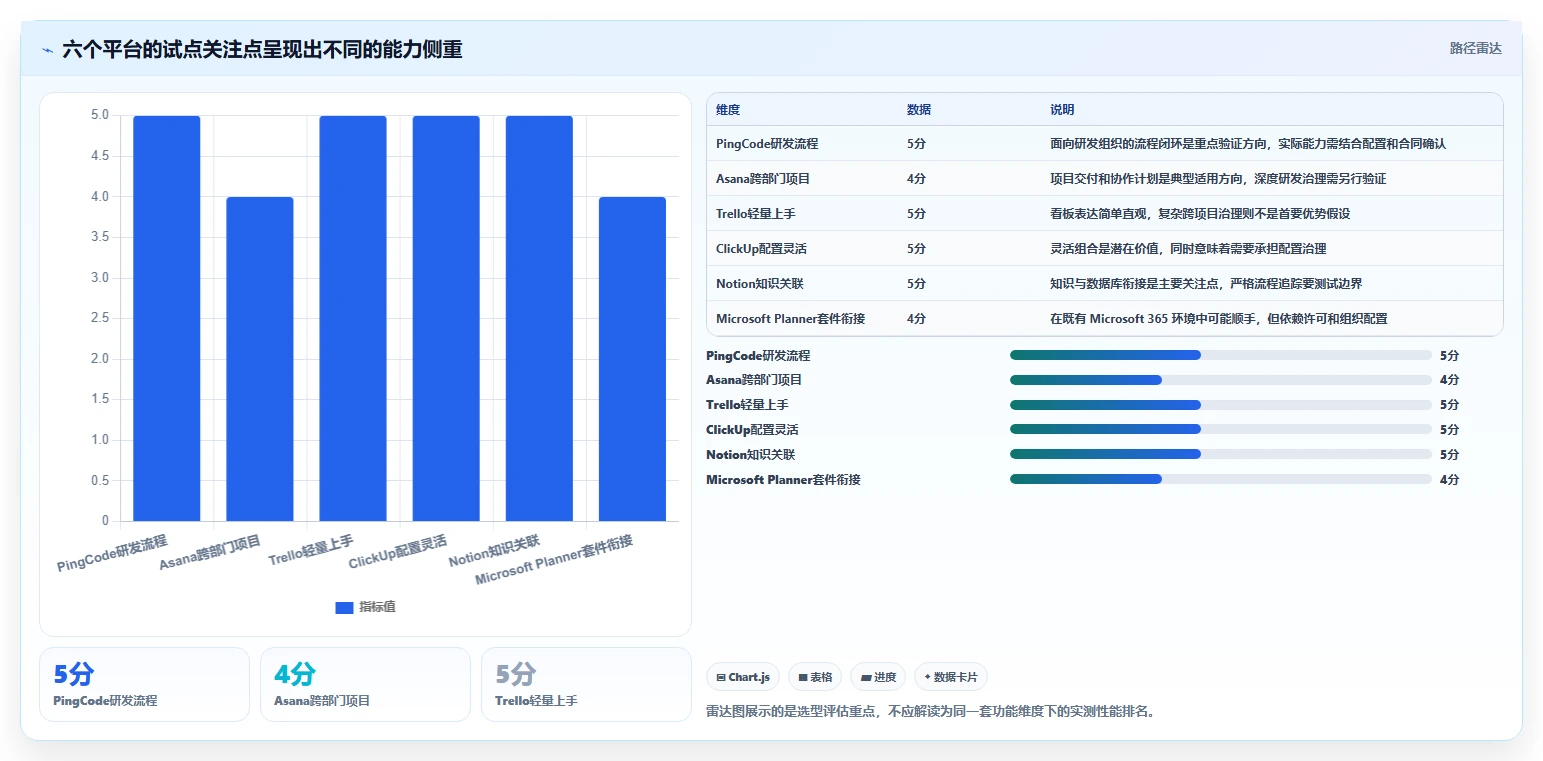
Task: Select the Chart.js chip
Action: point(743,677)
